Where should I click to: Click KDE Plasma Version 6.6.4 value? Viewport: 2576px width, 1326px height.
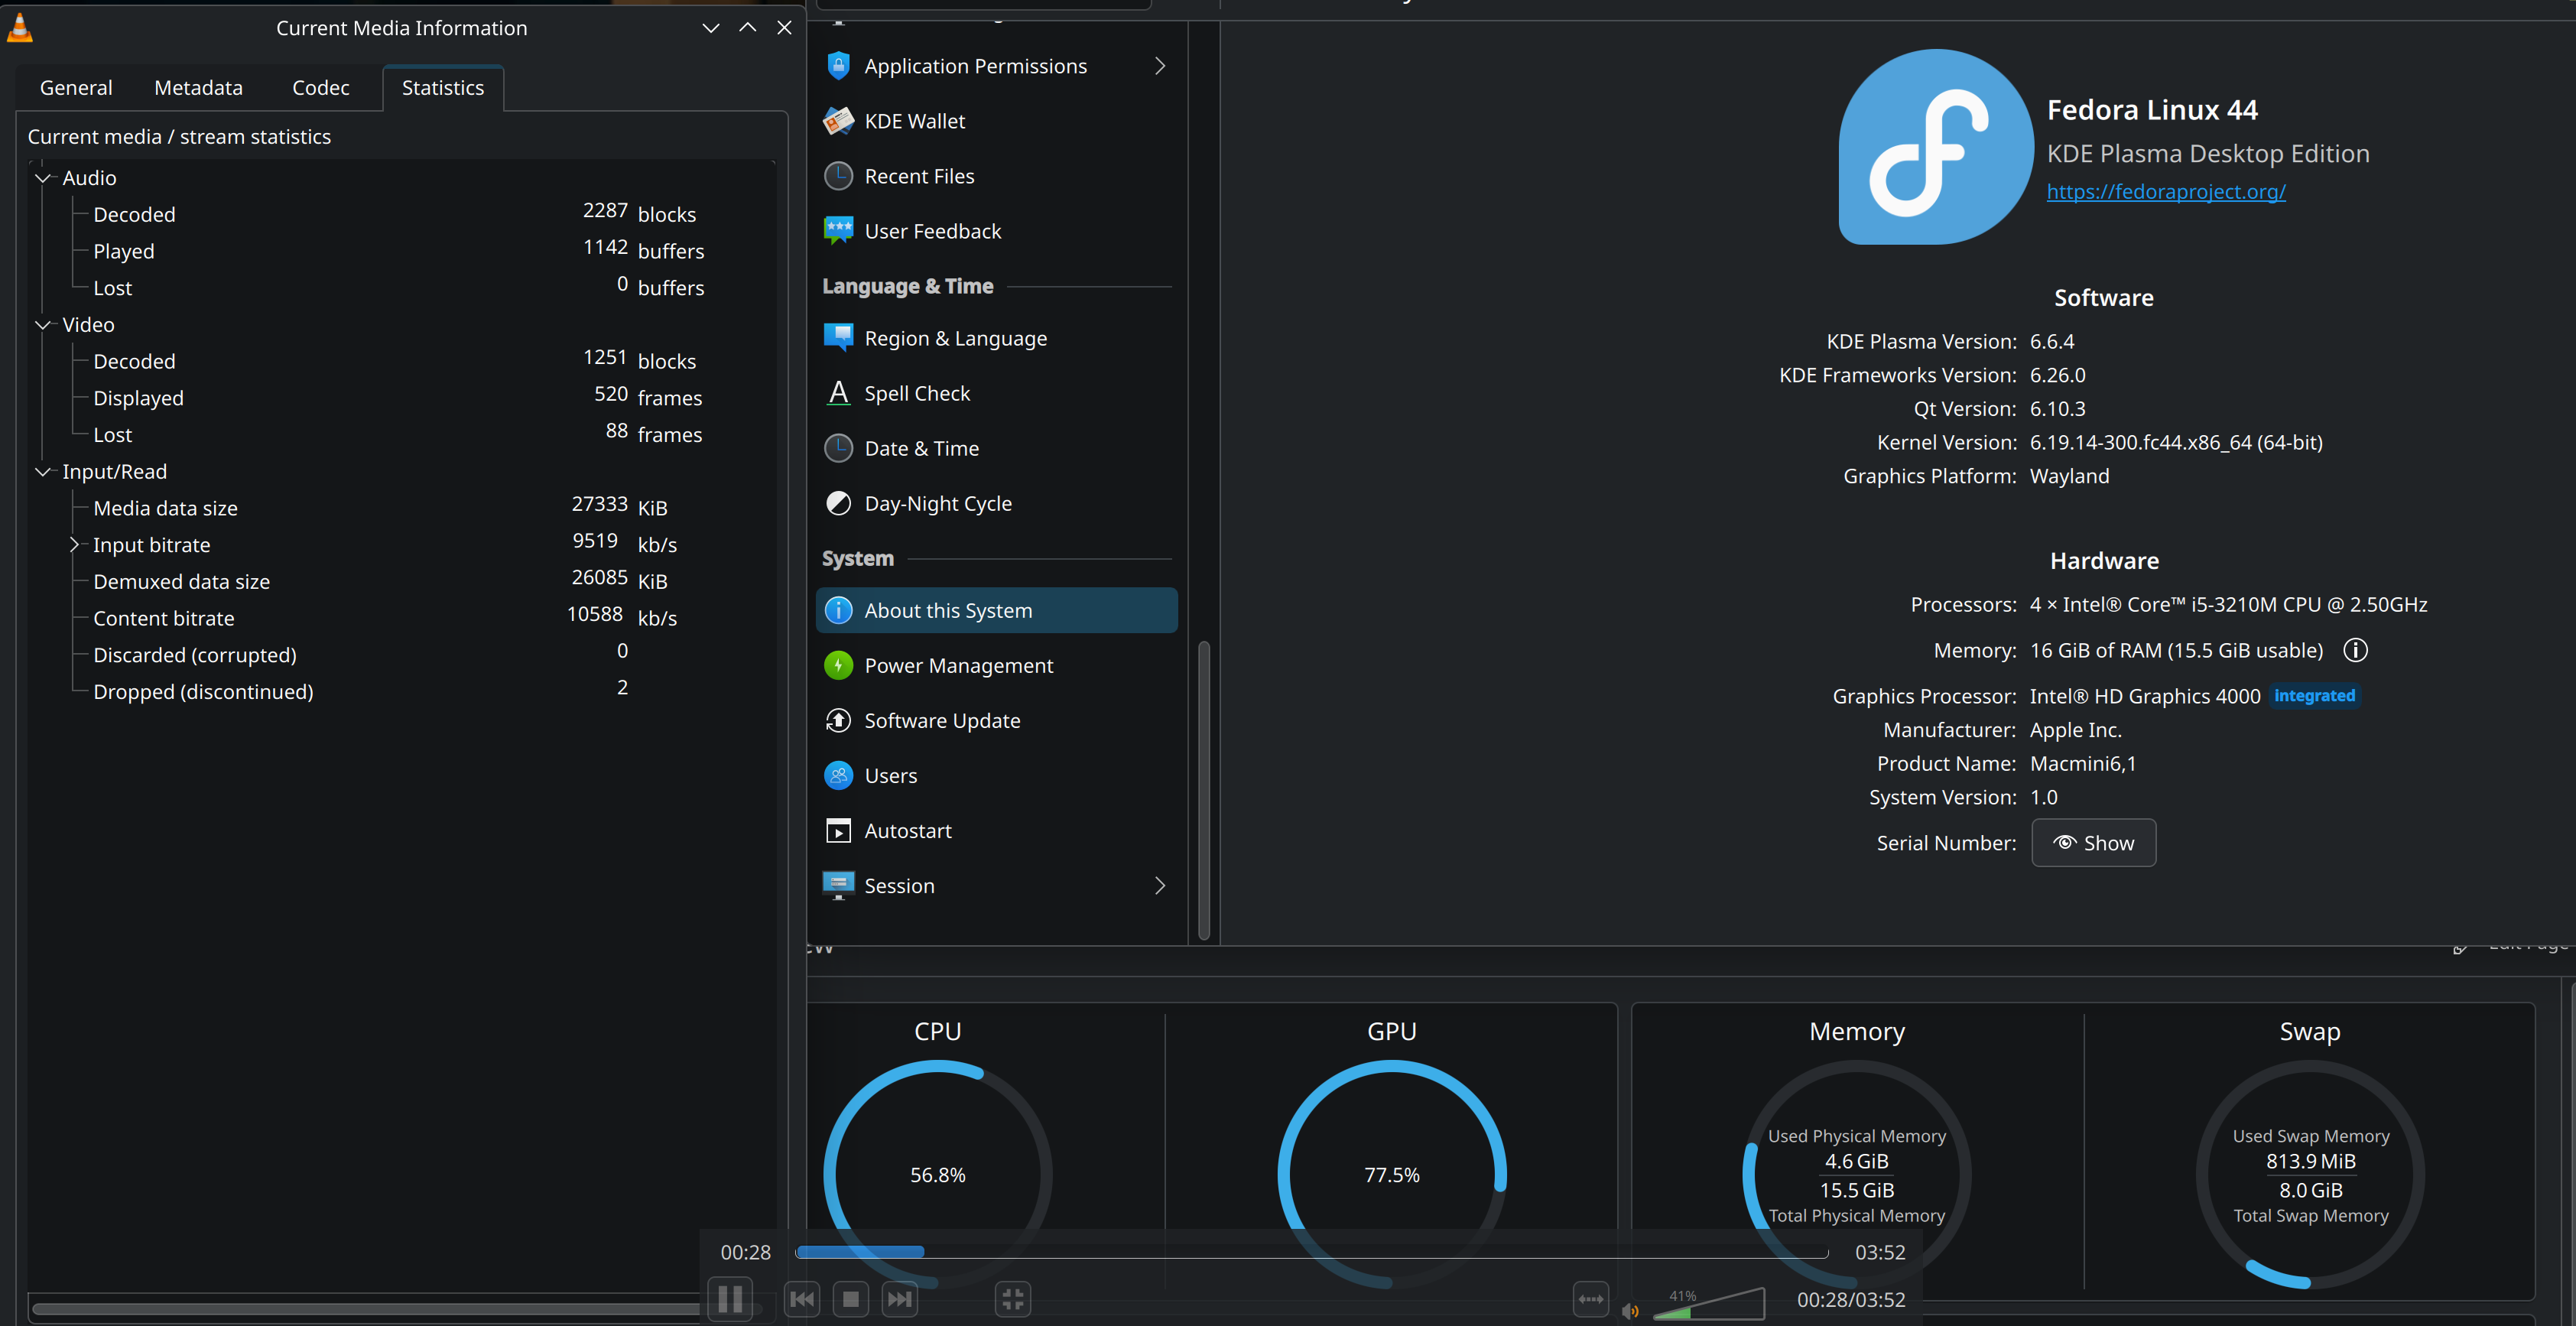tap(2052, 342)
